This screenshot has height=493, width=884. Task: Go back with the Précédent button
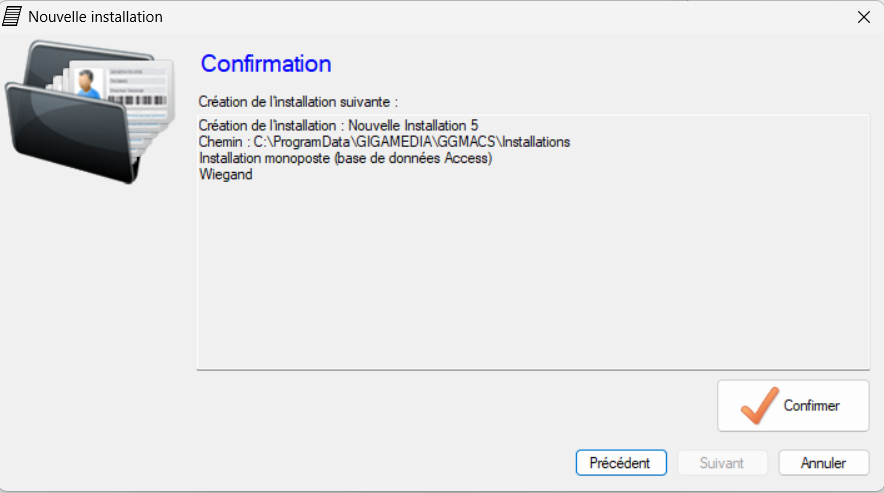pyautogui.click(x=621, y=463)
